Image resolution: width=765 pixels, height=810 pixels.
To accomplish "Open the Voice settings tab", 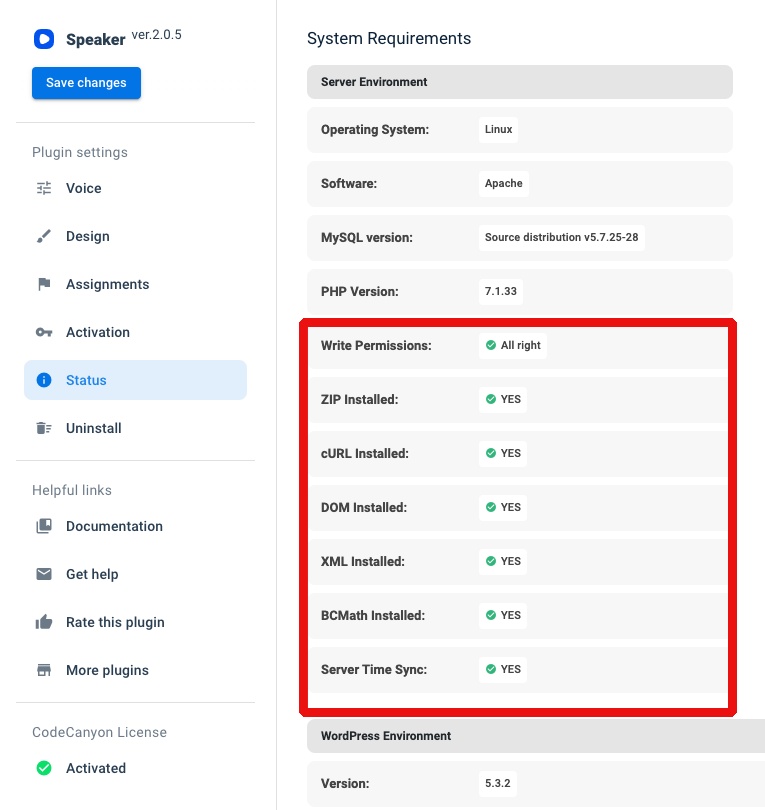I will point(84,188).
